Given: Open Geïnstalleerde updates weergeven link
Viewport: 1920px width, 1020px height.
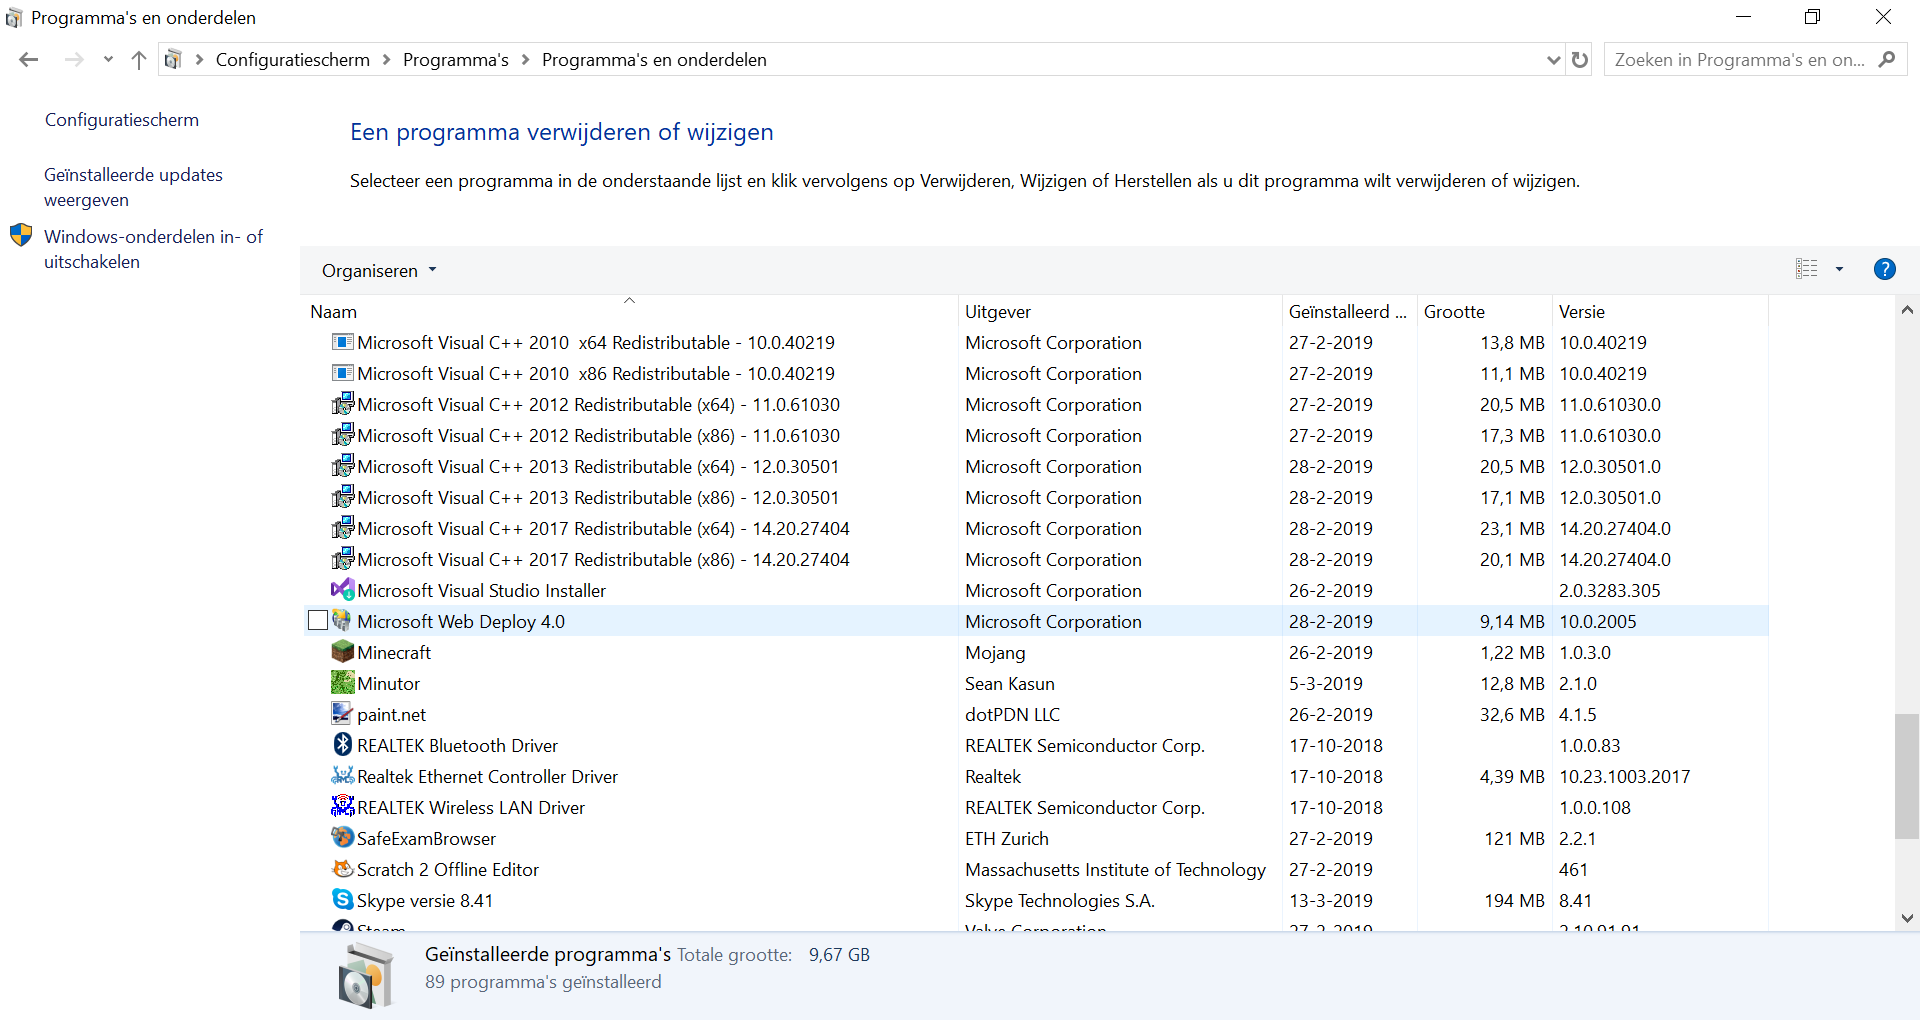Looking at the screenshot, I should pos(133,187).
